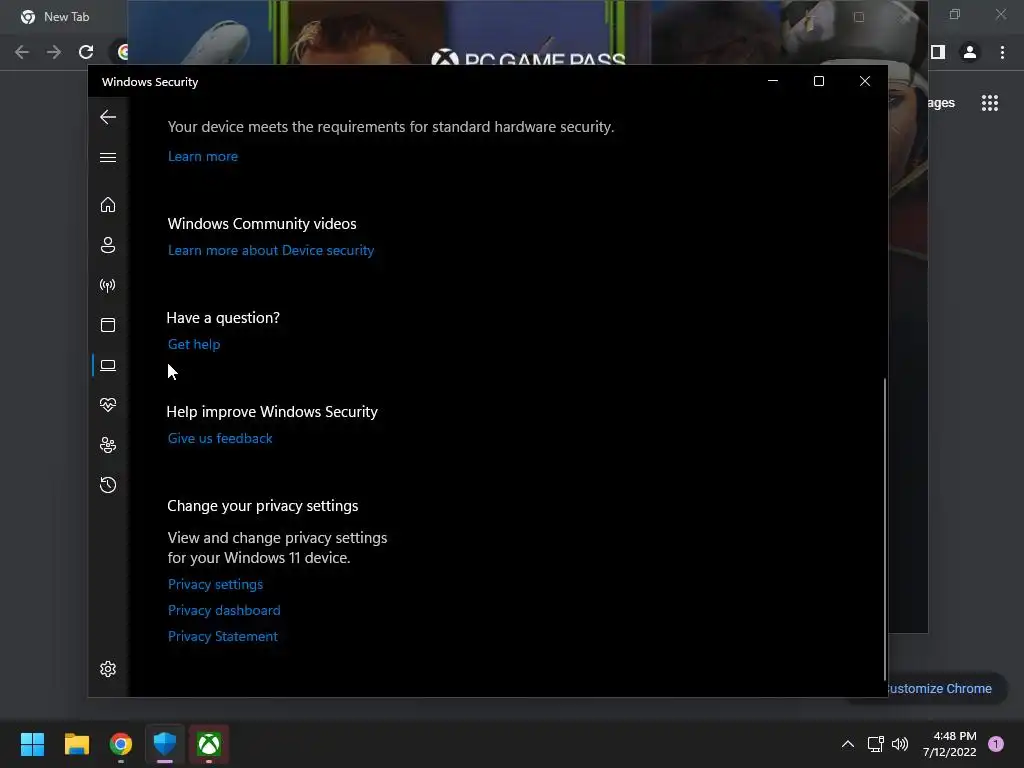Click the Windows Security vertical scrollbar
The height and width of the screenshot is (768, 1024).
click(885, 529)
